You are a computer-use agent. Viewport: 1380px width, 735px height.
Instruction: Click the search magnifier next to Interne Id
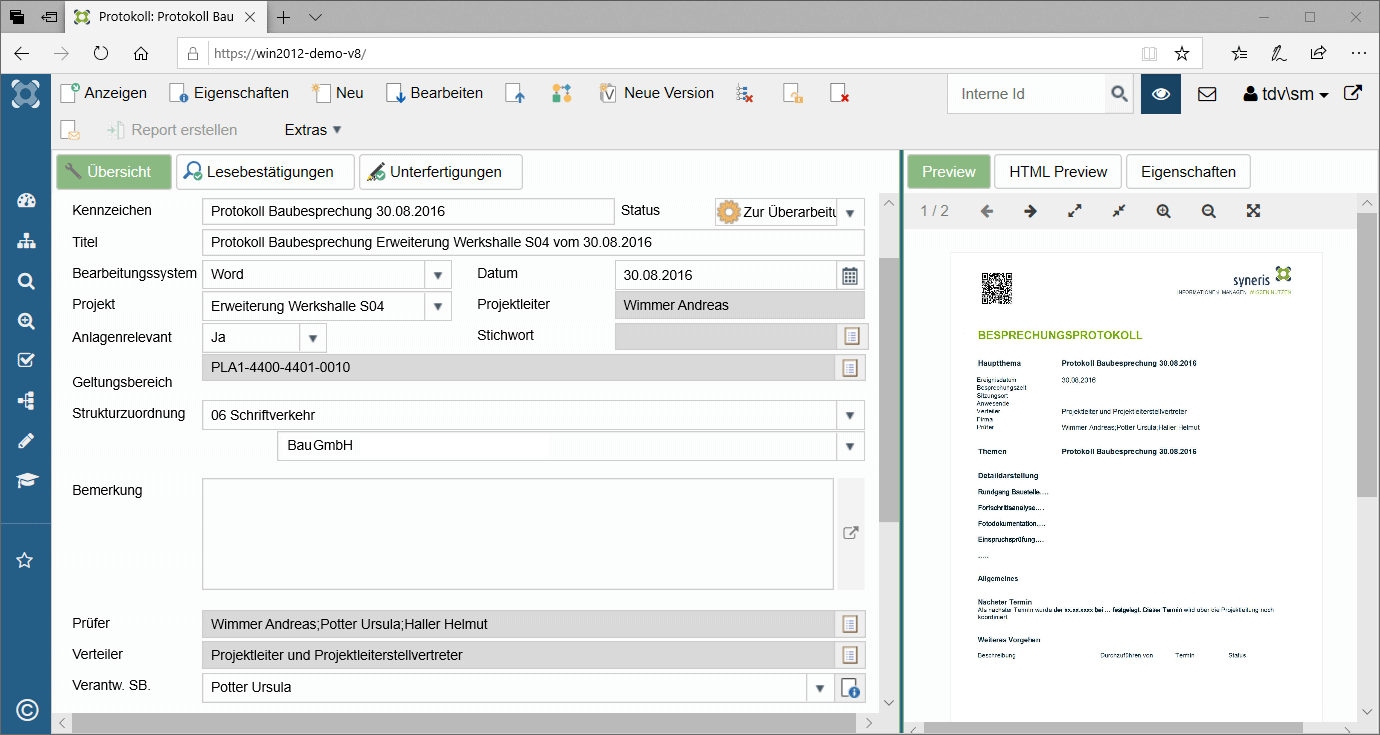(x=1119, y=94)
